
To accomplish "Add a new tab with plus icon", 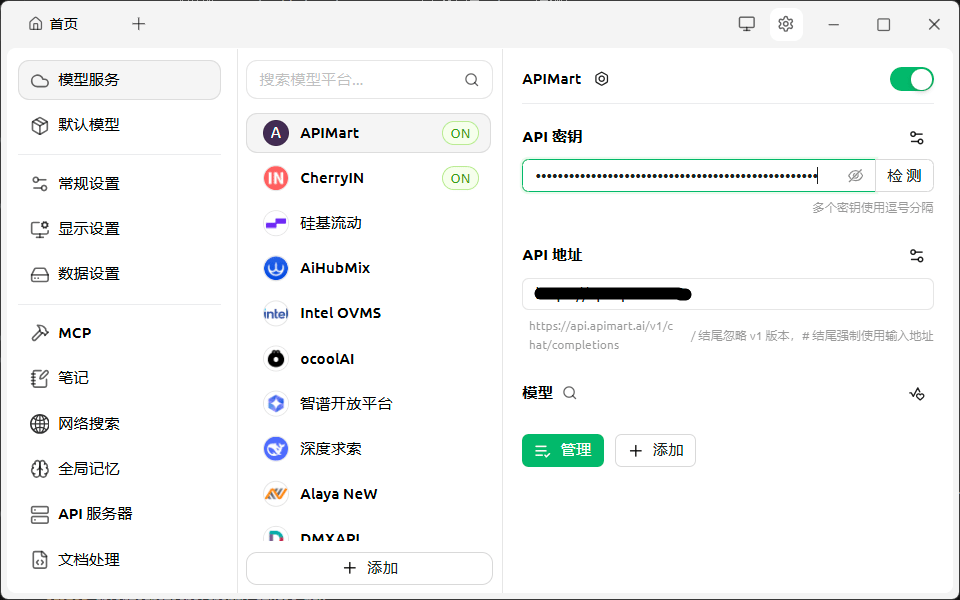I will (x=139, y=24).
